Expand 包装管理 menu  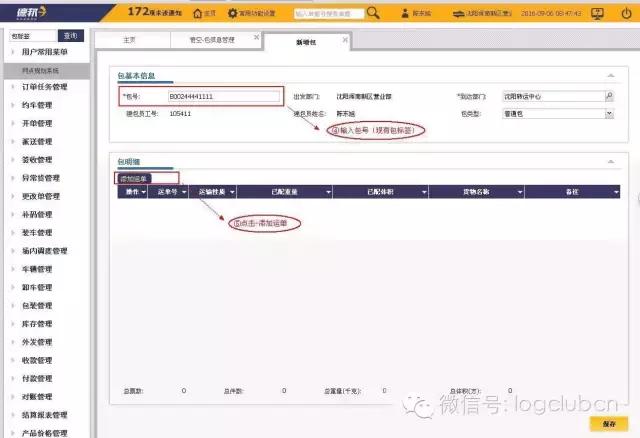click(37, 306)
